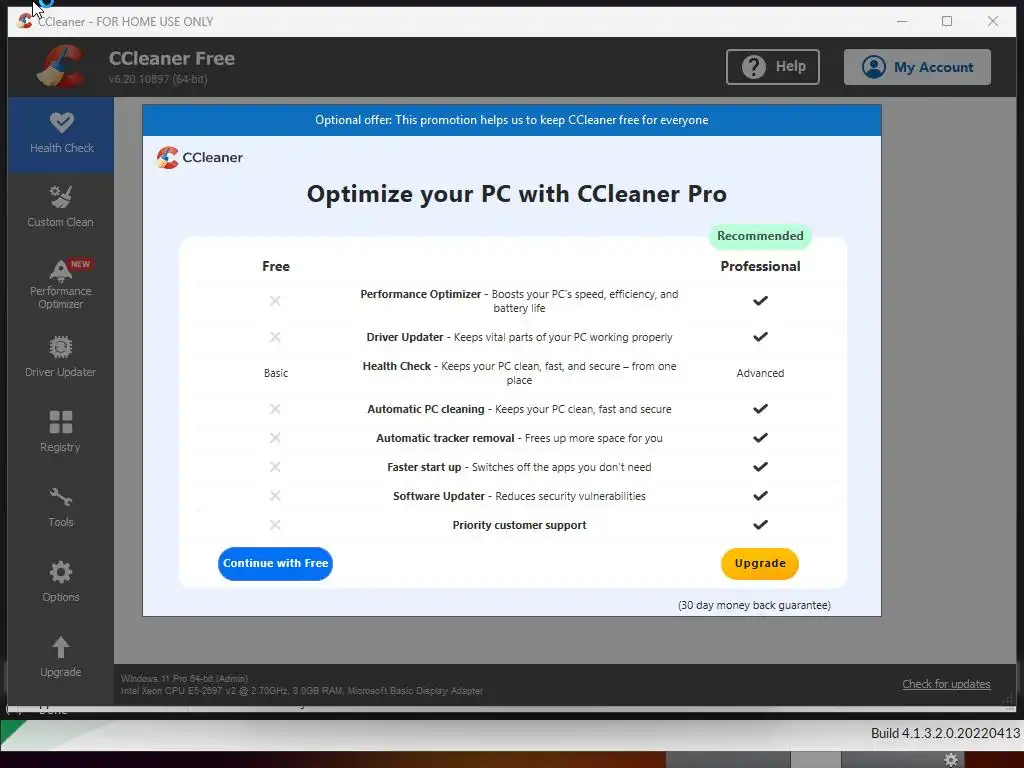Open Driver Updater gear chip icon
This screenshot has width=1024, height=768.
61,347
